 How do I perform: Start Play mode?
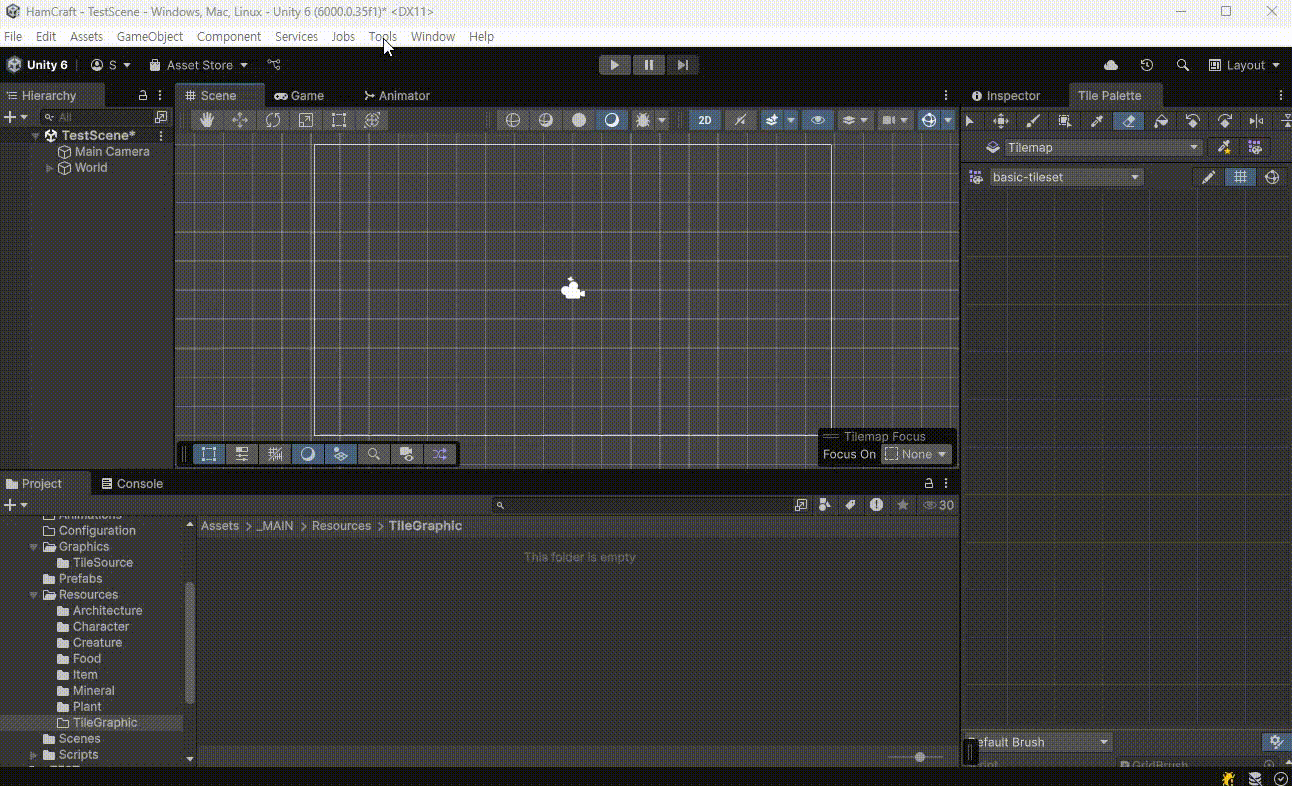pyautogui.click(x=615, y=65)
